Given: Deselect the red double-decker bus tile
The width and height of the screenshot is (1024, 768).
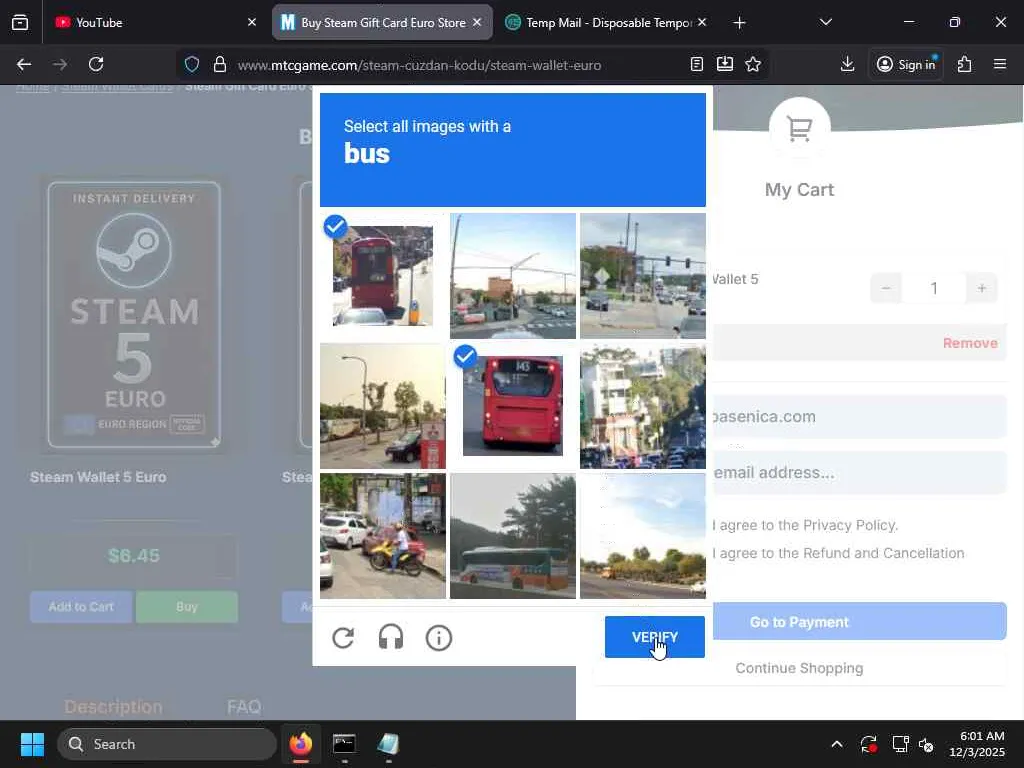Looking at the screenshot, I should tap(383, 276).
